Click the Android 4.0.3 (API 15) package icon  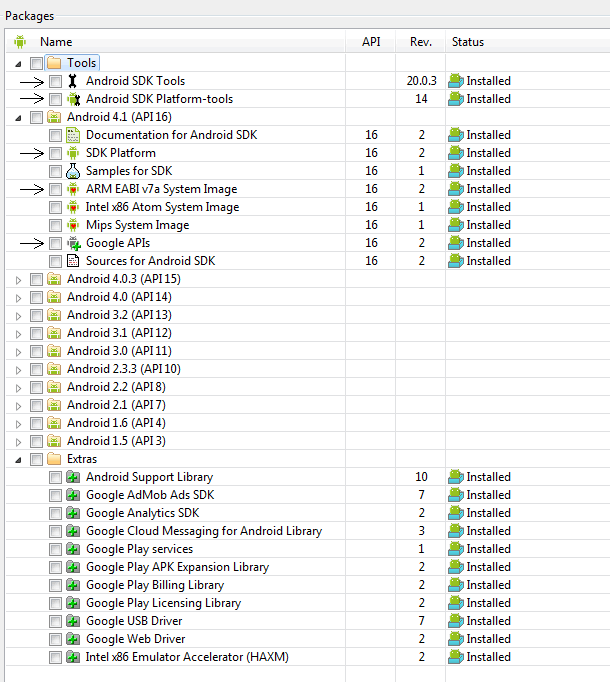tap(54, 279)
